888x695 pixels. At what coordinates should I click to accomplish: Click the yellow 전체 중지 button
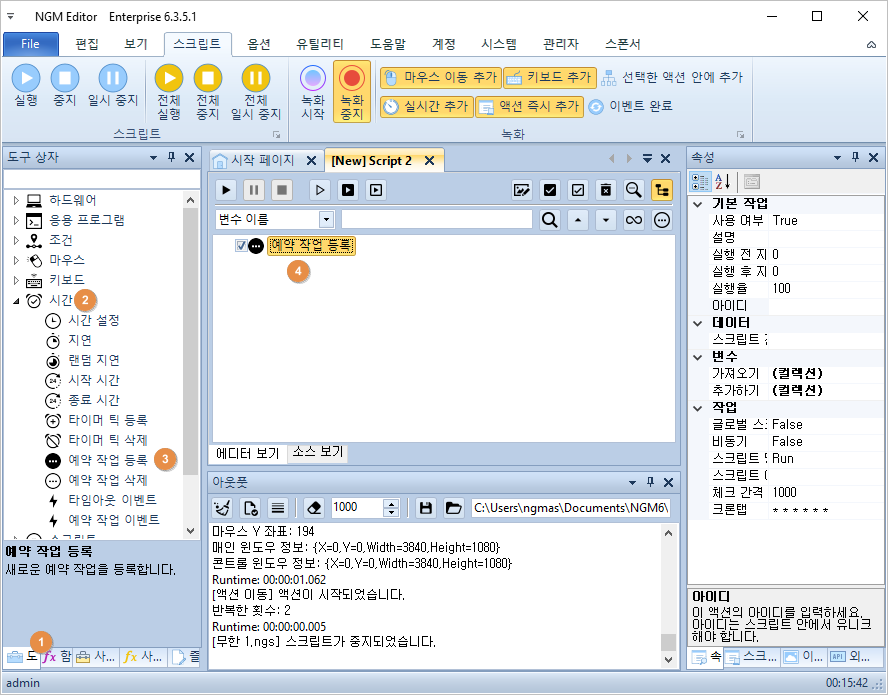coord(208,92)
